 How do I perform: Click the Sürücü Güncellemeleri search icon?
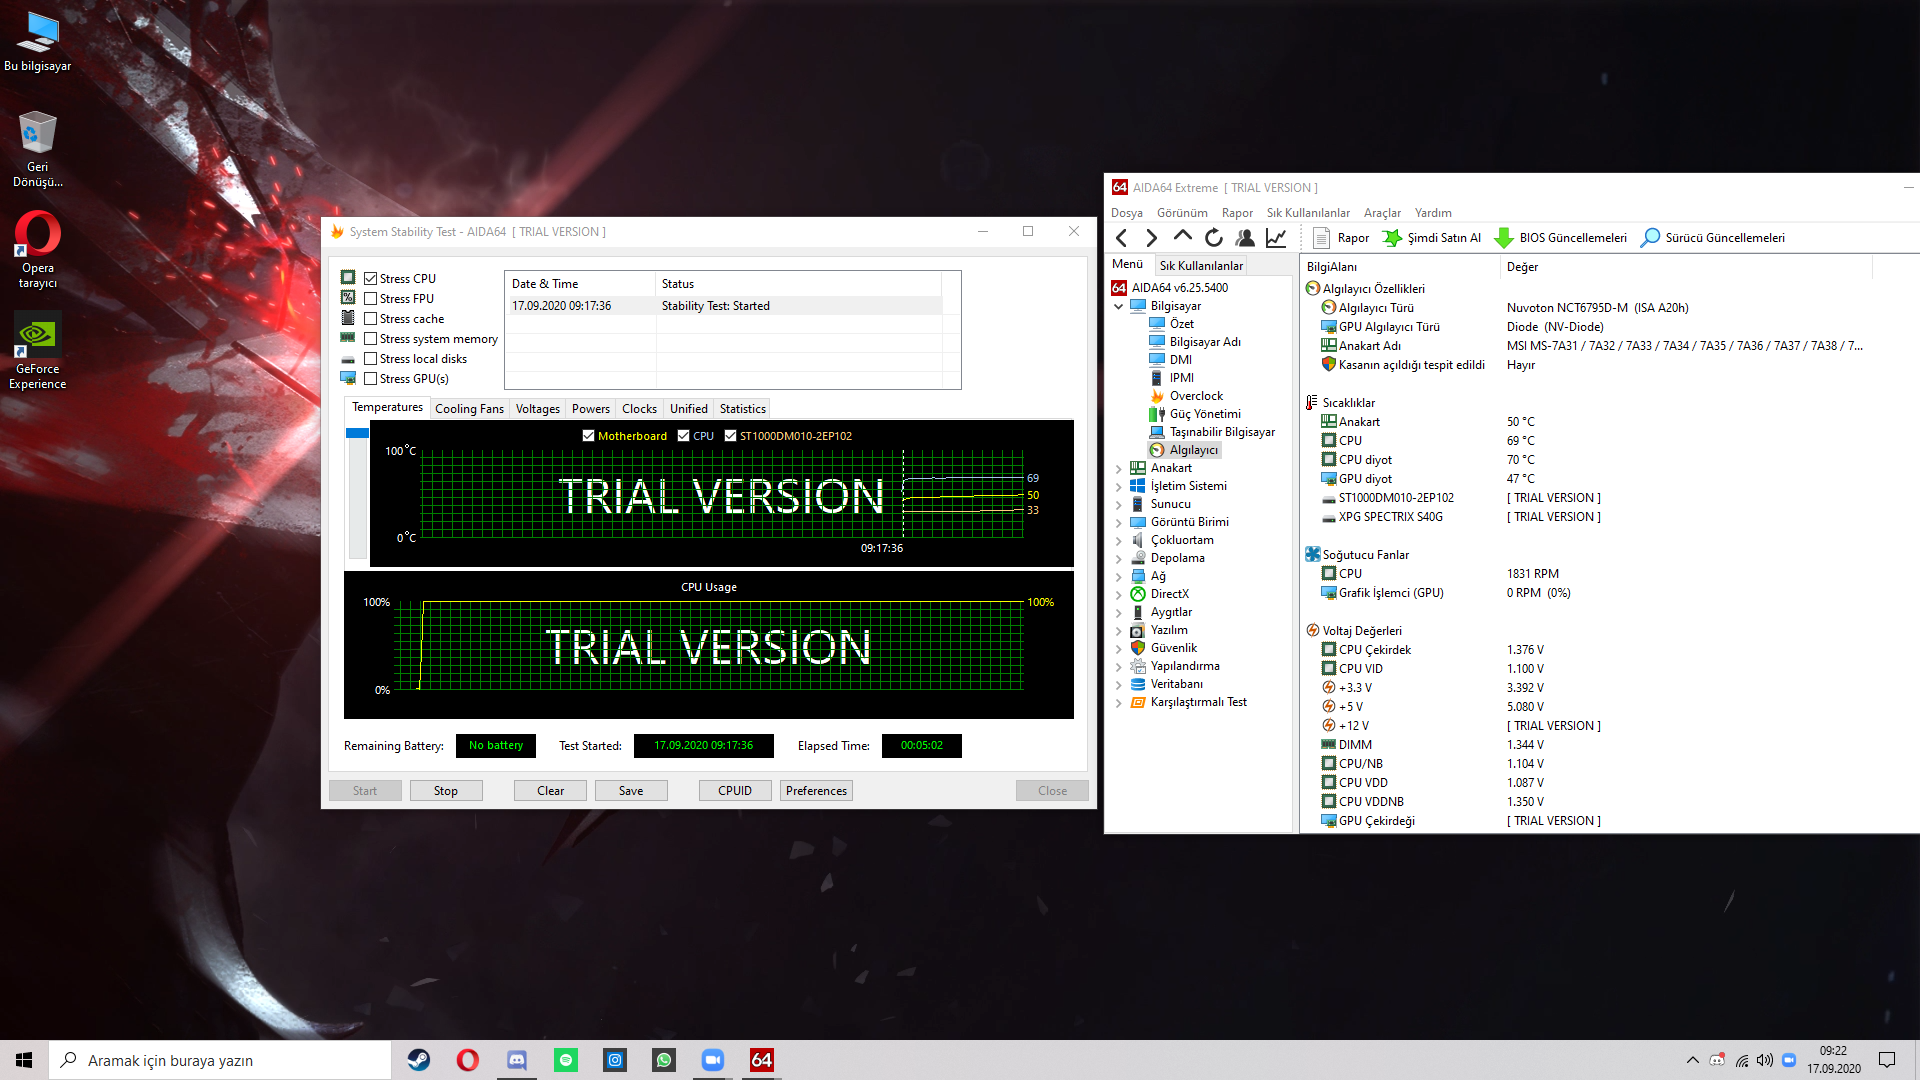coord(1650,238)
